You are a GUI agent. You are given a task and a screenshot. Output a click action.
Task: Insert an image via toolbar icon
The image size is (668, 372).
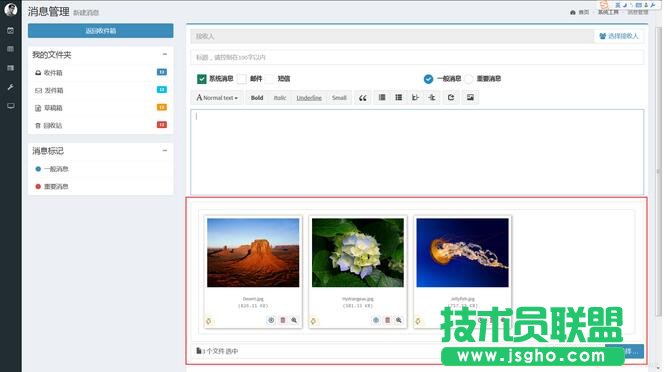(x=470, y=98)
